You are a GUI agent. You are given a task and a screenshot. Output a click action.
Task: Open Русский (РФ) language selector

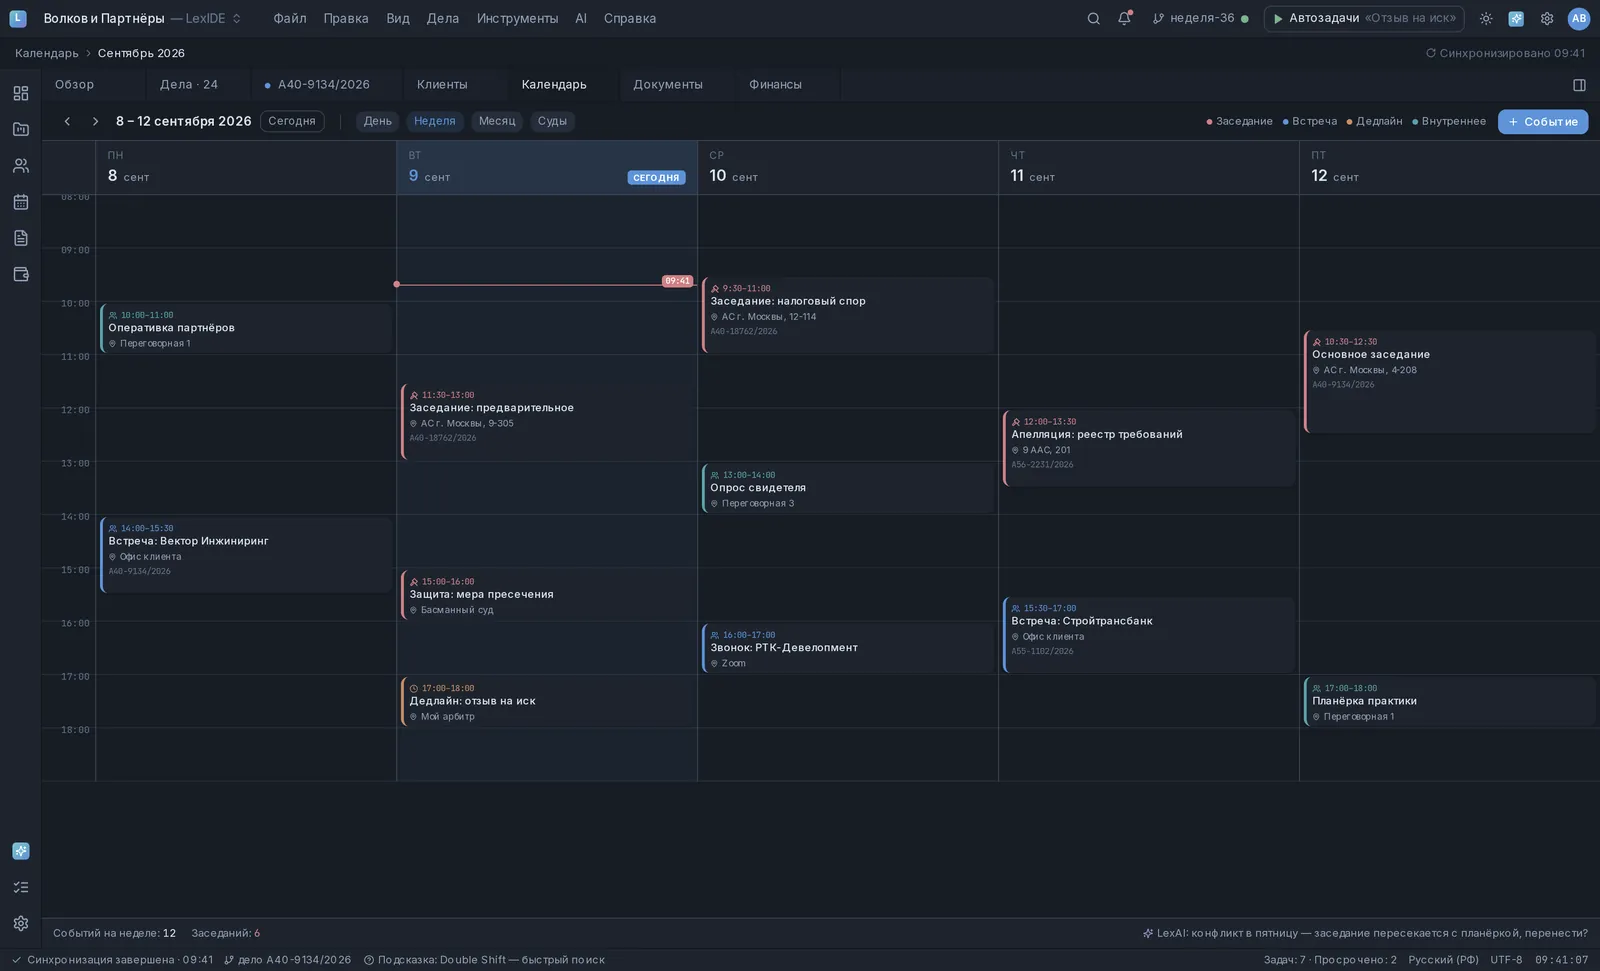1443,960
